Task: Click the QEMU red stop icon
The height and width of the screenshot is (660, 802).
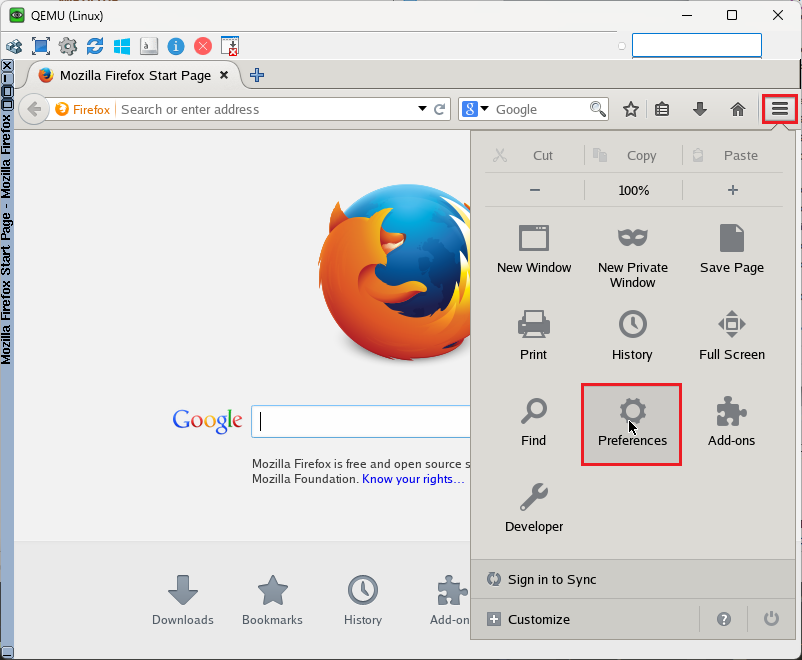Action: tap(203, 46)
